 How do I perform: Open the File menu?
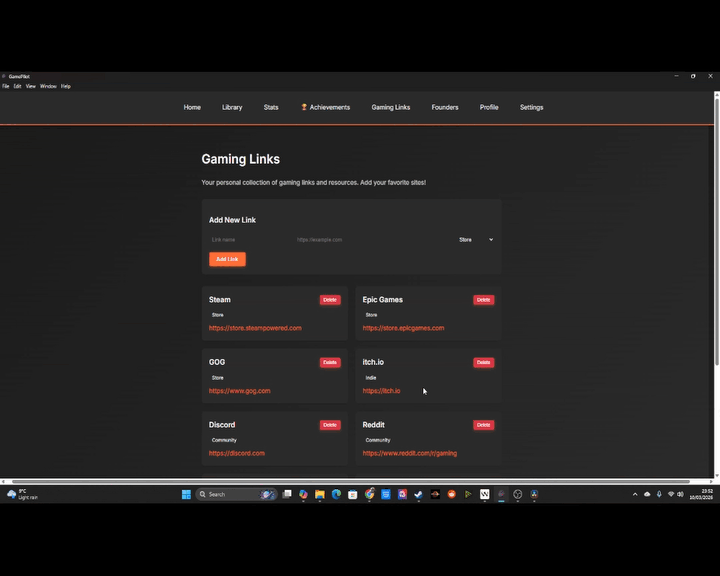point(5,86)
